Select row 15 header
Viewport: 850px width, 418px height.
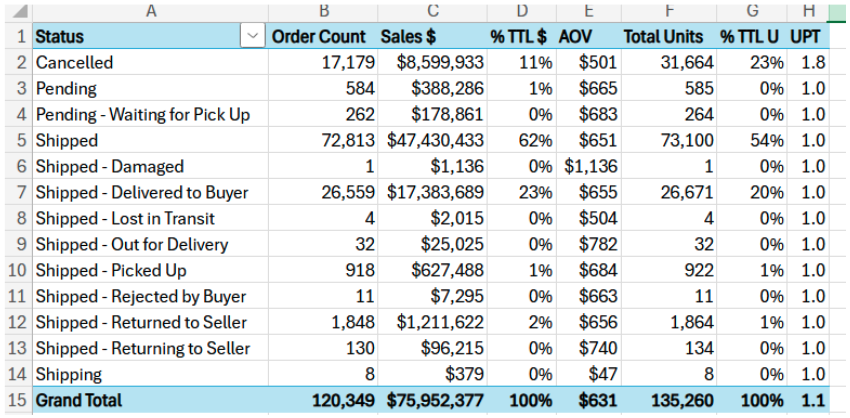17,400
